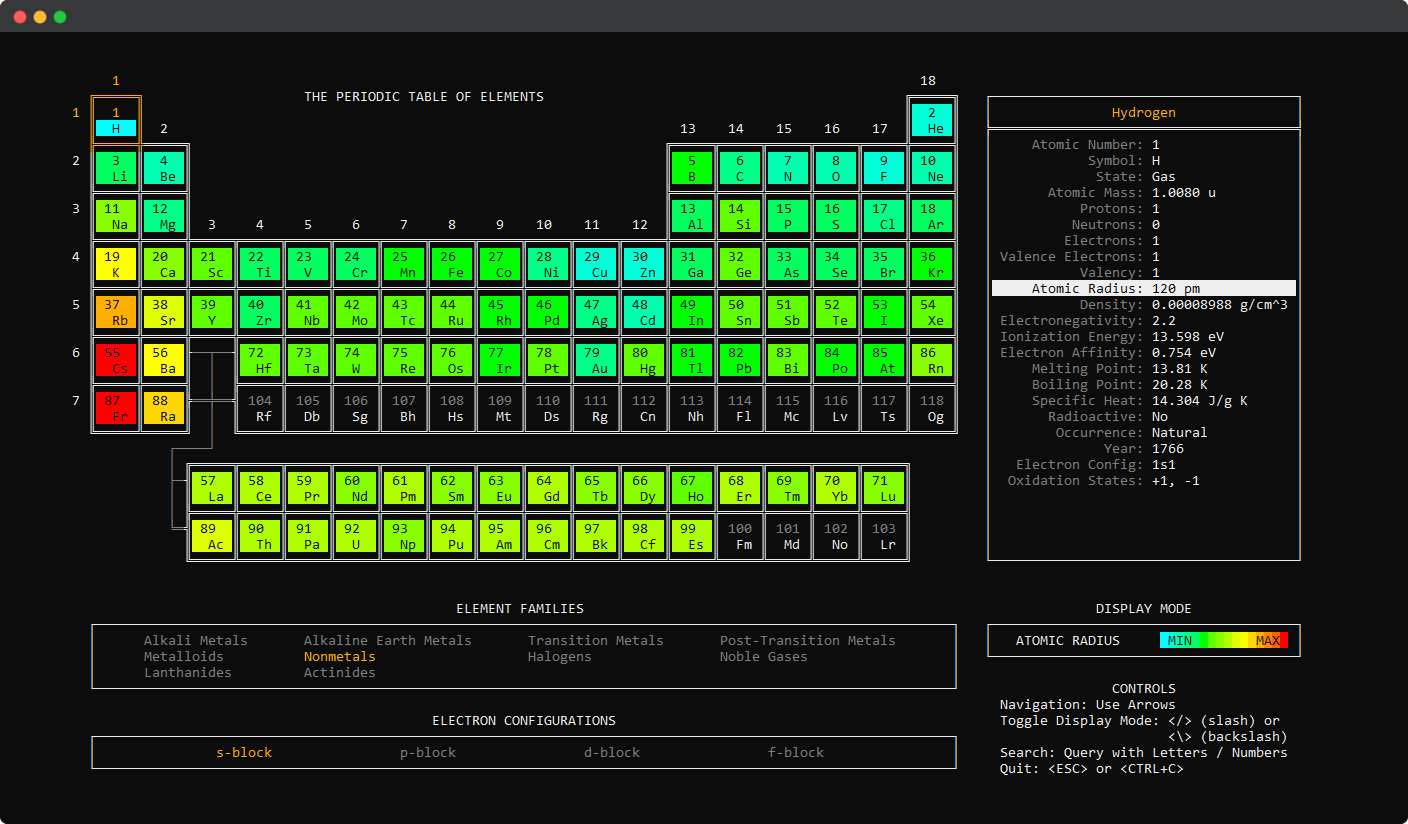This screenshot has height=824, width=1408.
Task: Select the Silver (Ag) element cell
Action: click(596, 312)
